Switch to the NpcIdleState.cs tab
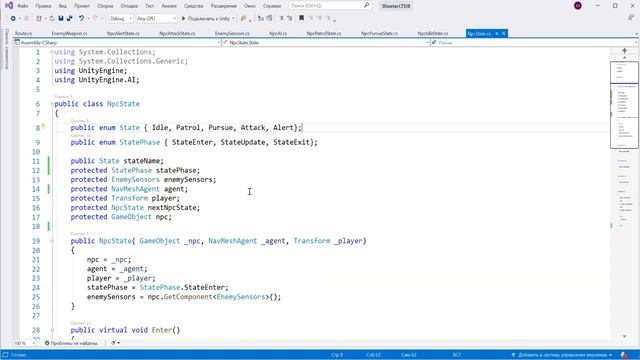Screen dimensions: 640x360 point(433,33)
